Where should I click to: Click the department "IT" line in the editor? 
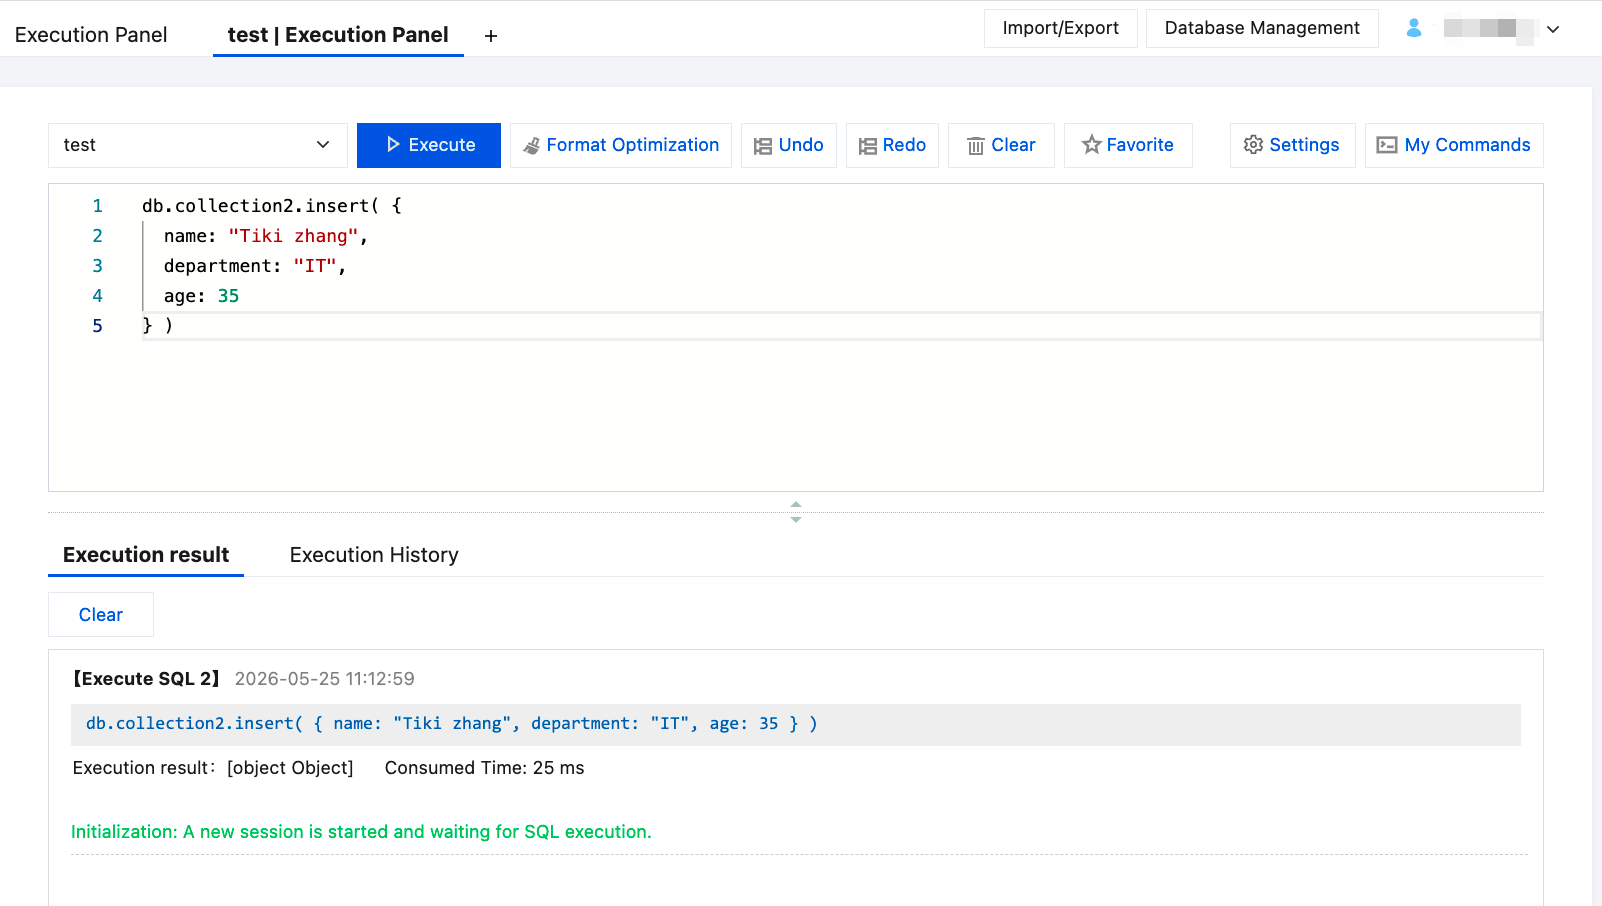click(x=255, y=266)
